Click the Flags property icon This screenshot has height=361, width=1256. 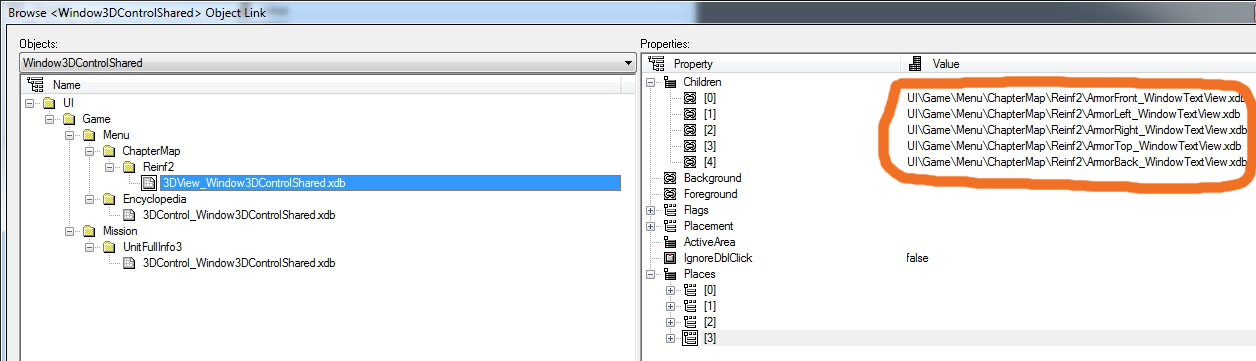point(671,210)
